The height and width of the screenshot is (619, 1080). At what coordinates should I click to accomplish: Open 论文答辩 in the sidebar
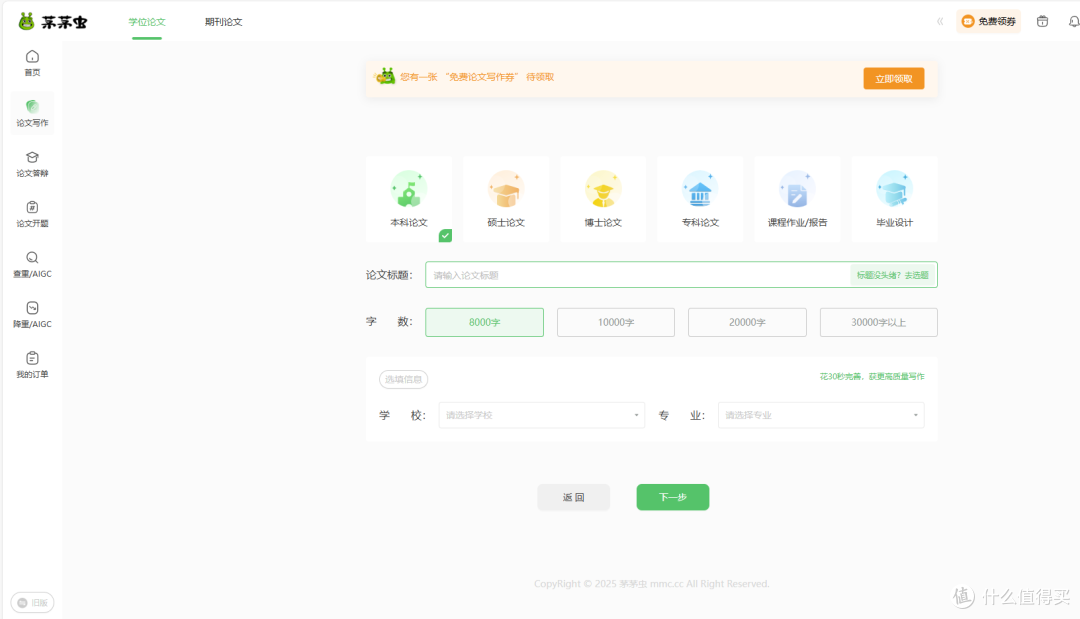click(32, 164)
